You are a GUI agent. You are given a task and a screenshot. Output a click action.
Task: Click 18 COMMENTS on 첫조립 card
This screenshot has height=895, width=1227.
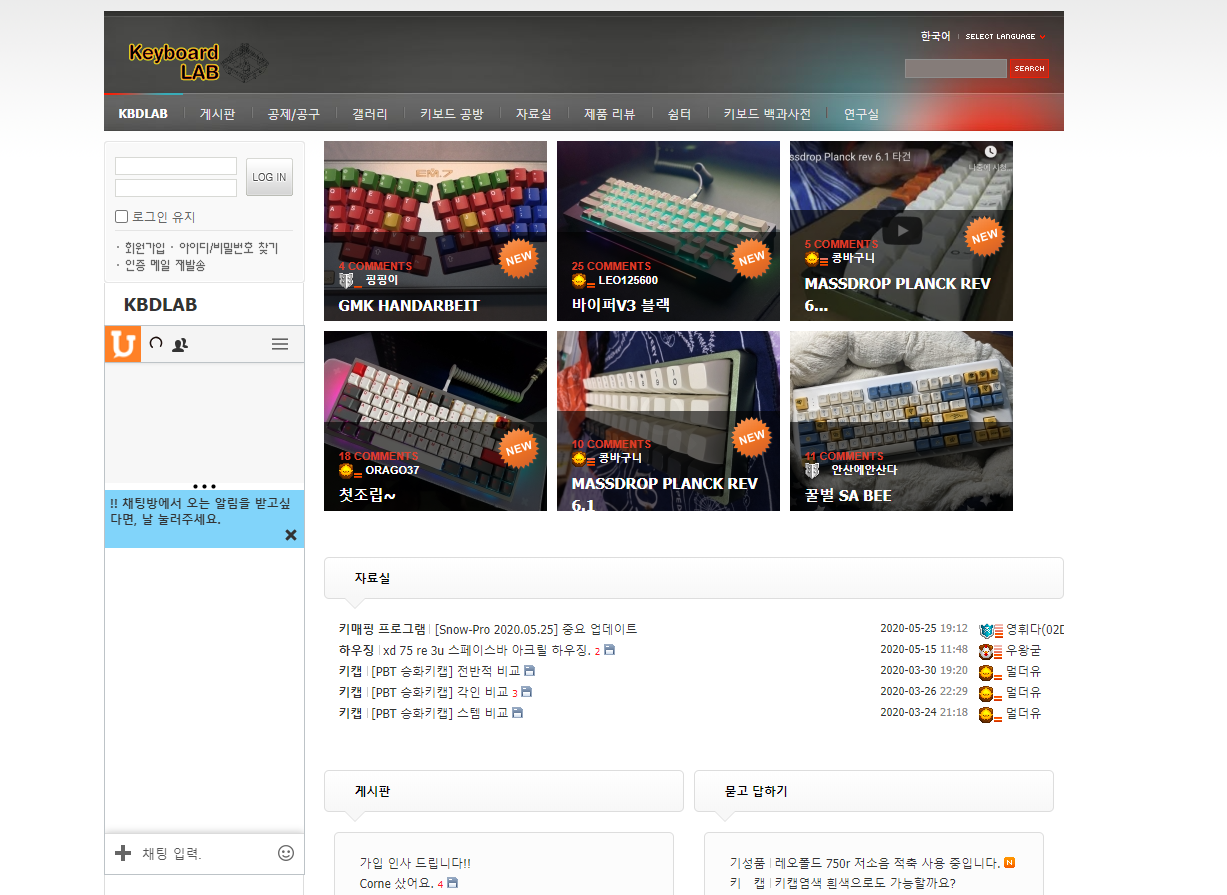pos(378,456)
